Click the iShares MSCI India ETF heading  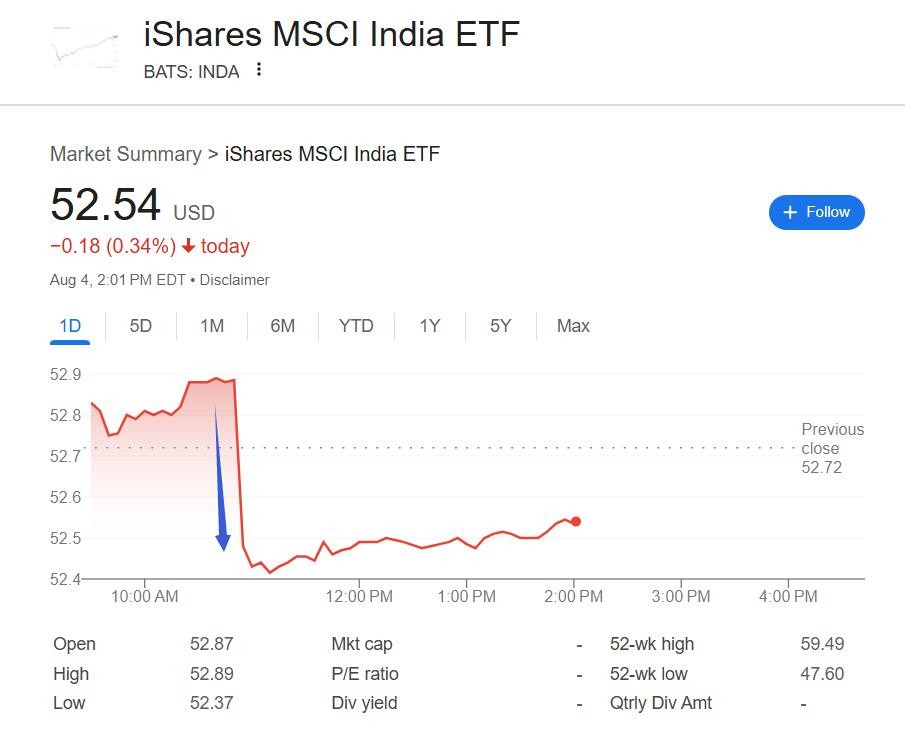(332, 35)
